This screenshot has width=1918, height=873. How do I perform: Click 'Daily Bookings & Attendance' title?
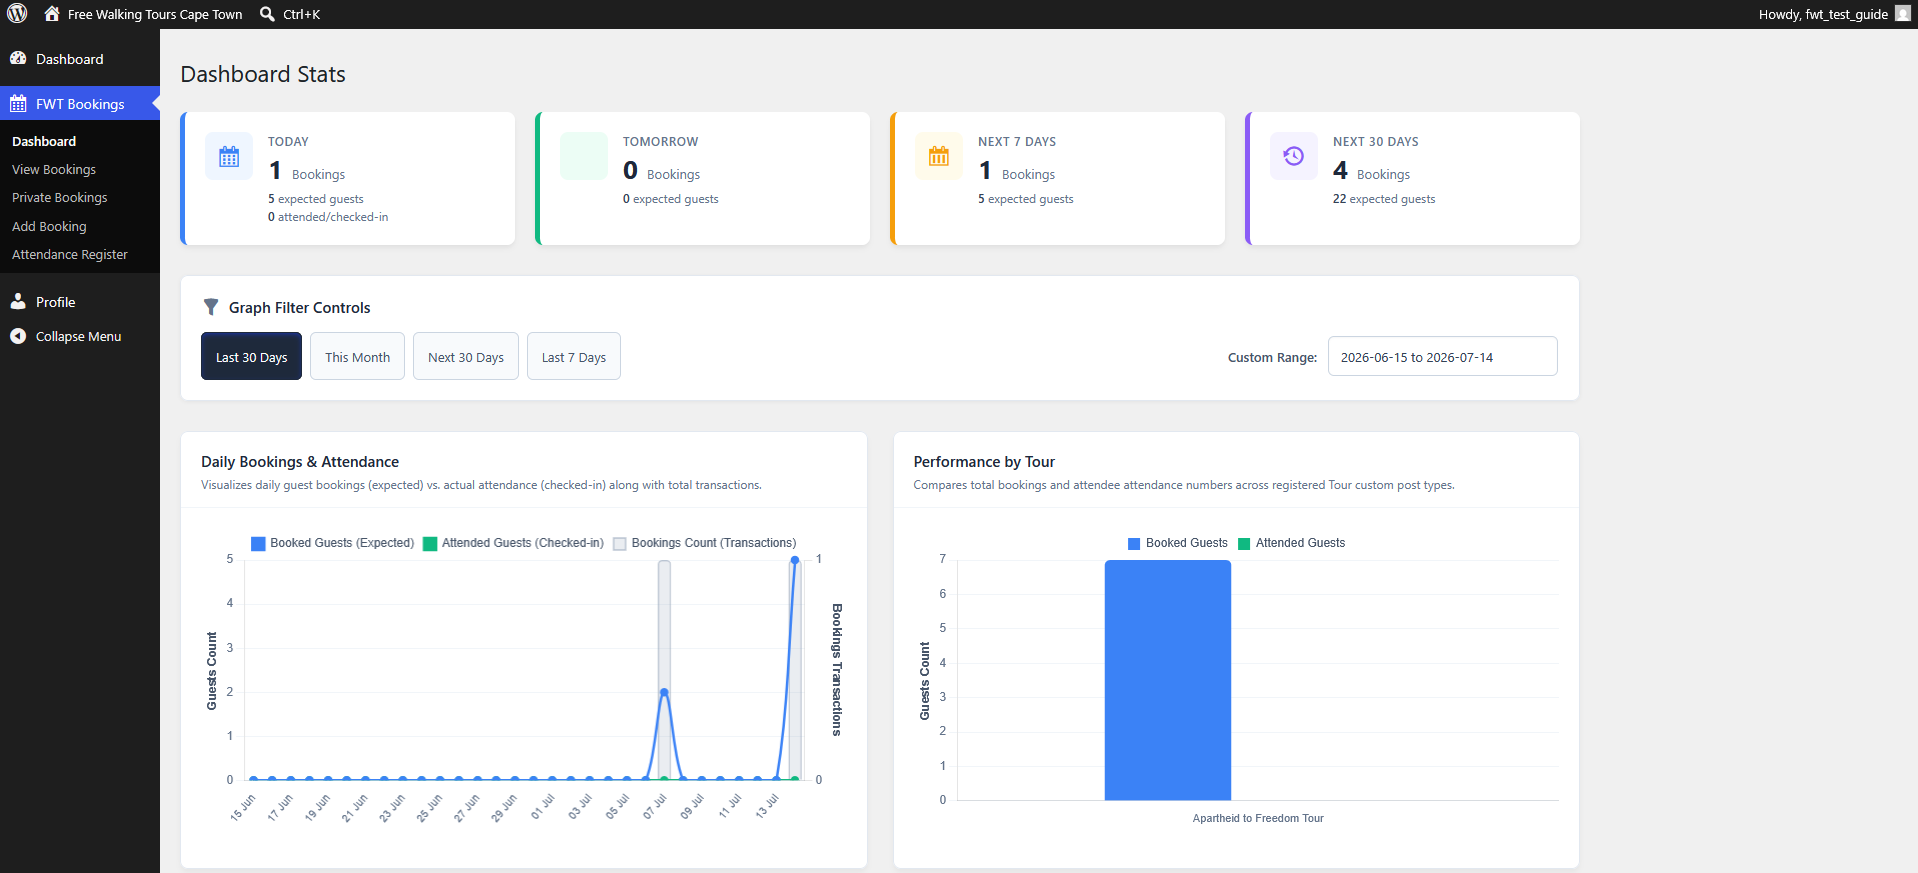click(x=300, y=462)
